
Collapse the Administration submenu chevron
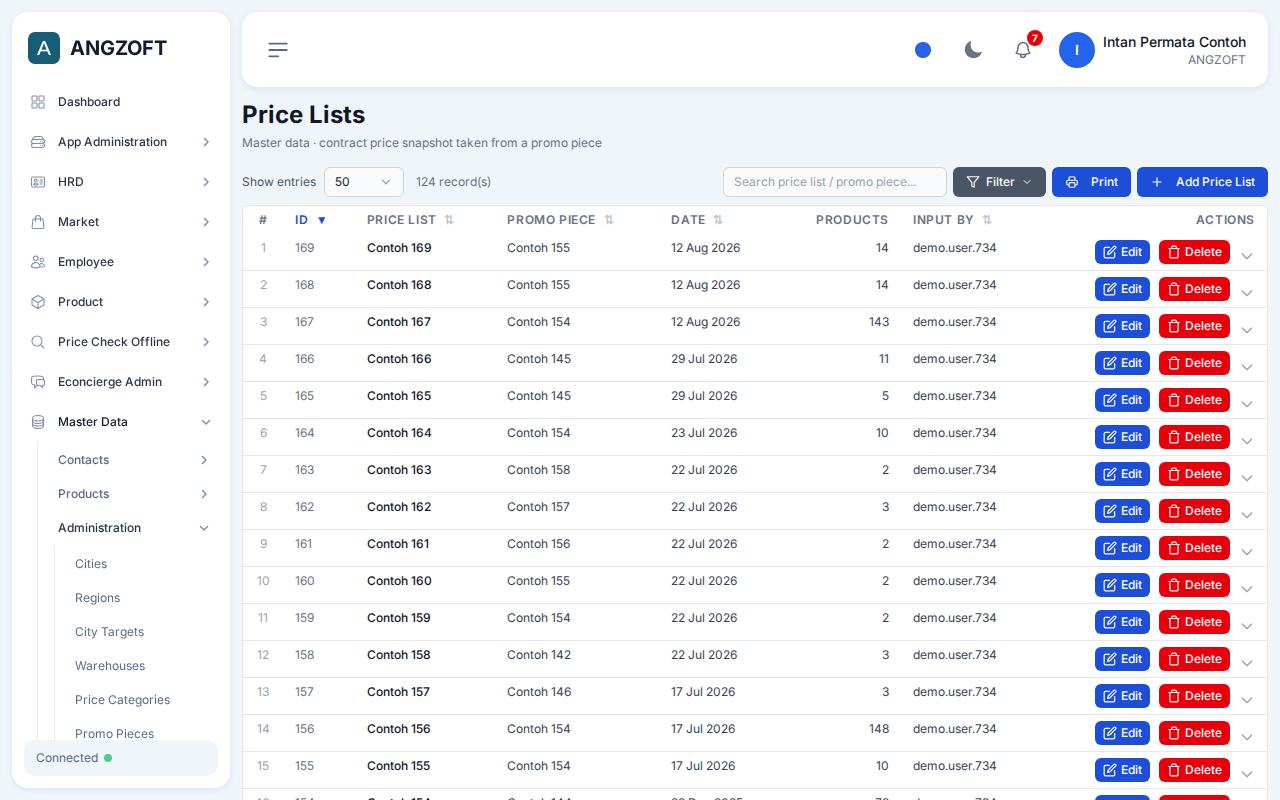204,528
